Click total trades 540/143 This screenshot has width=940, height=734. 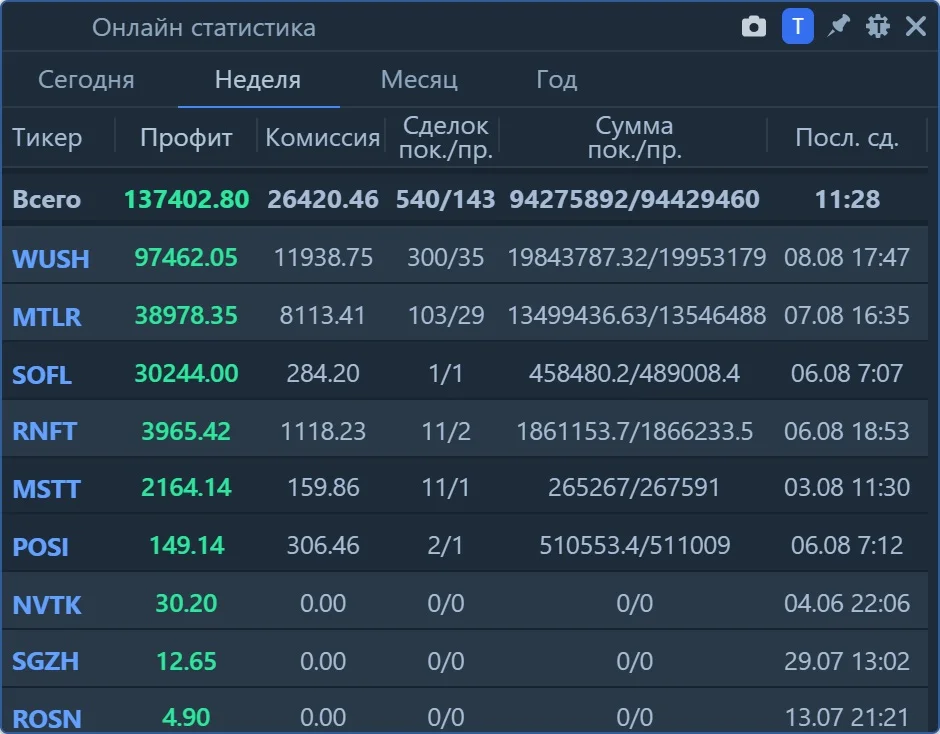coord(445,199)
